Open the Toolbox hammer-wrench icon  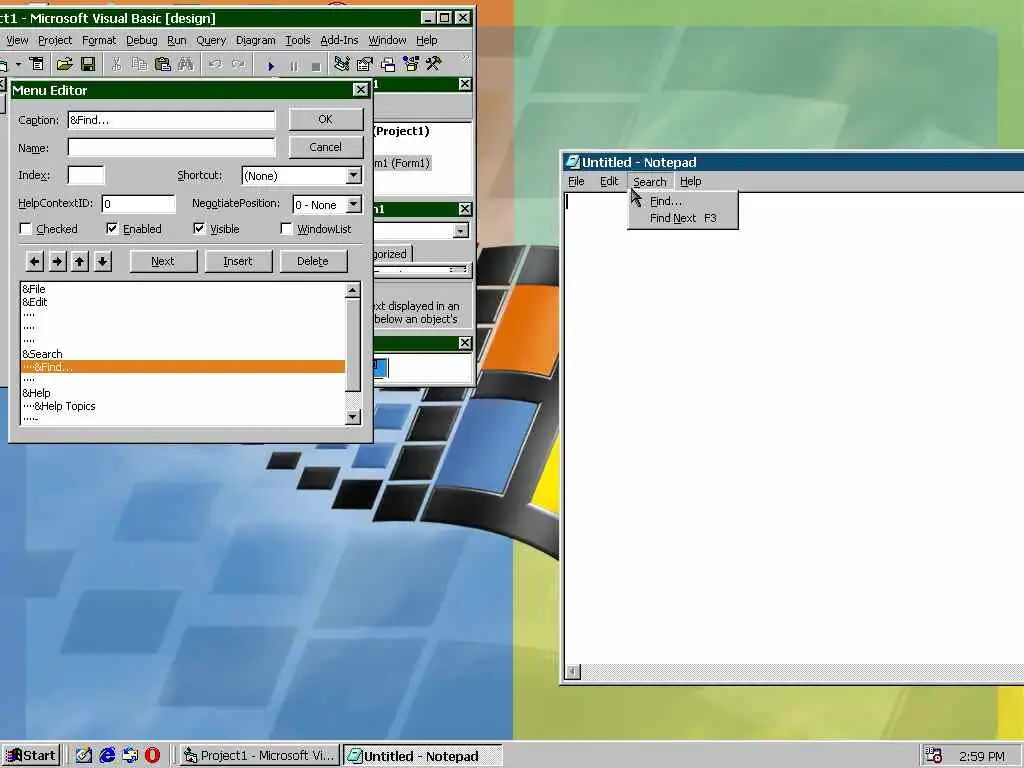434,64
